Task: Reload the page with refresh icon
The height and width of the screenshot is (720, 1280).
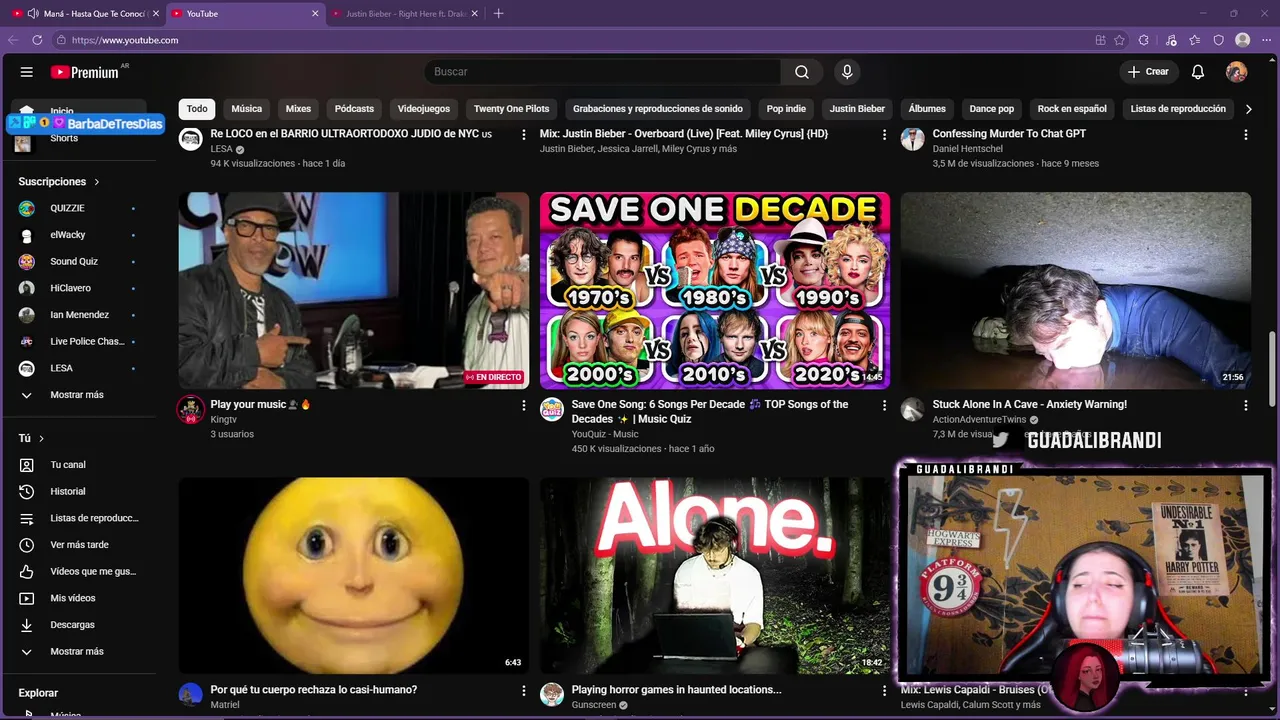Action: 37,40
